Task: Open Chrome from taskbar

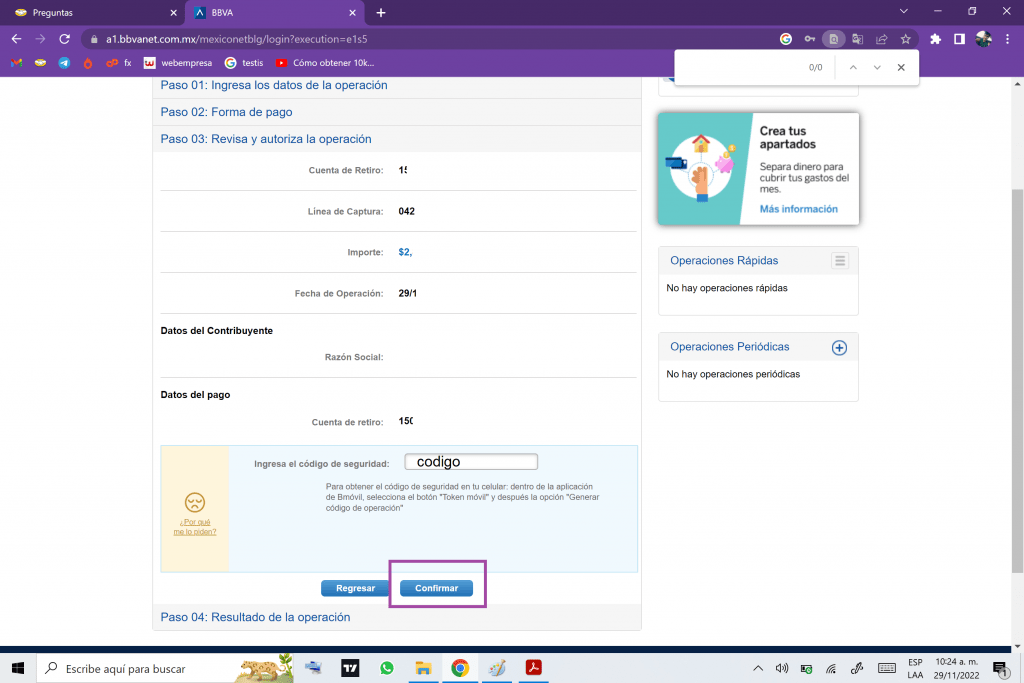Action: tap(460, 668)
